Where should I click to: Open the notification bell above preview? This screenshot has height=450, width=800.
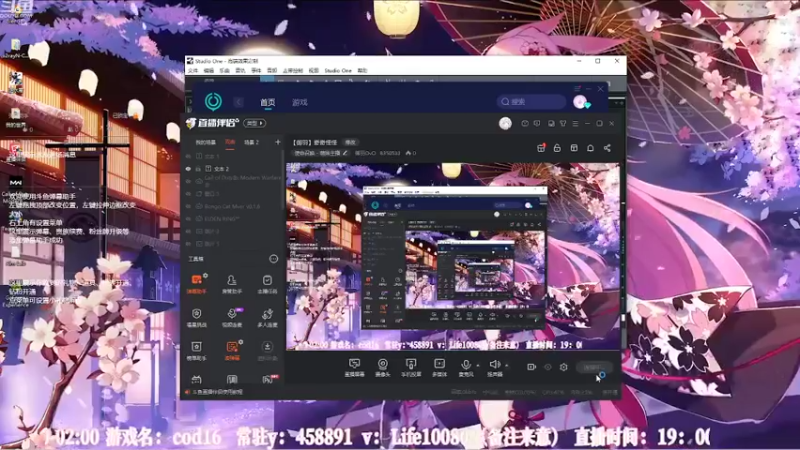coord(590,148)
